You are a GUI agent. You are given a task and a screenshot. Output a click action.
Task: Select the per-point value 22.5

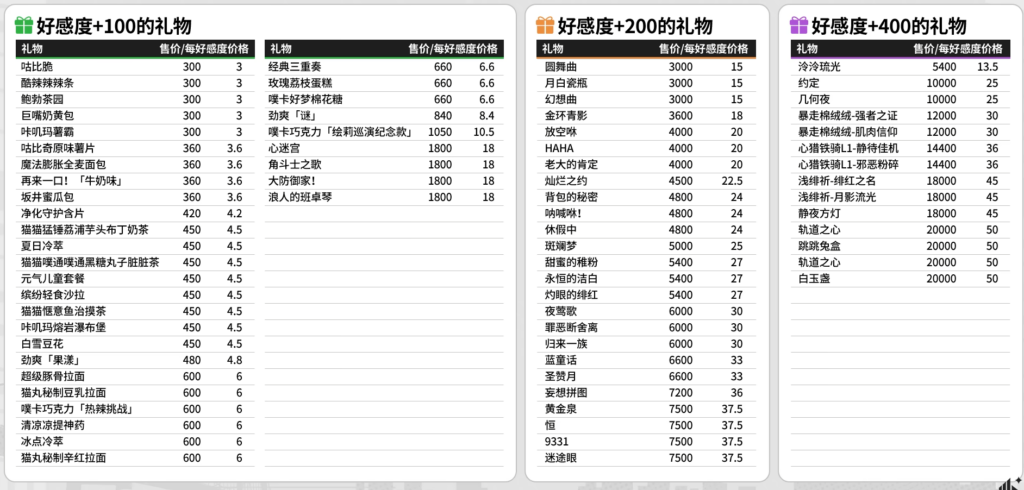pyautogui.click(x=732, y=181)
